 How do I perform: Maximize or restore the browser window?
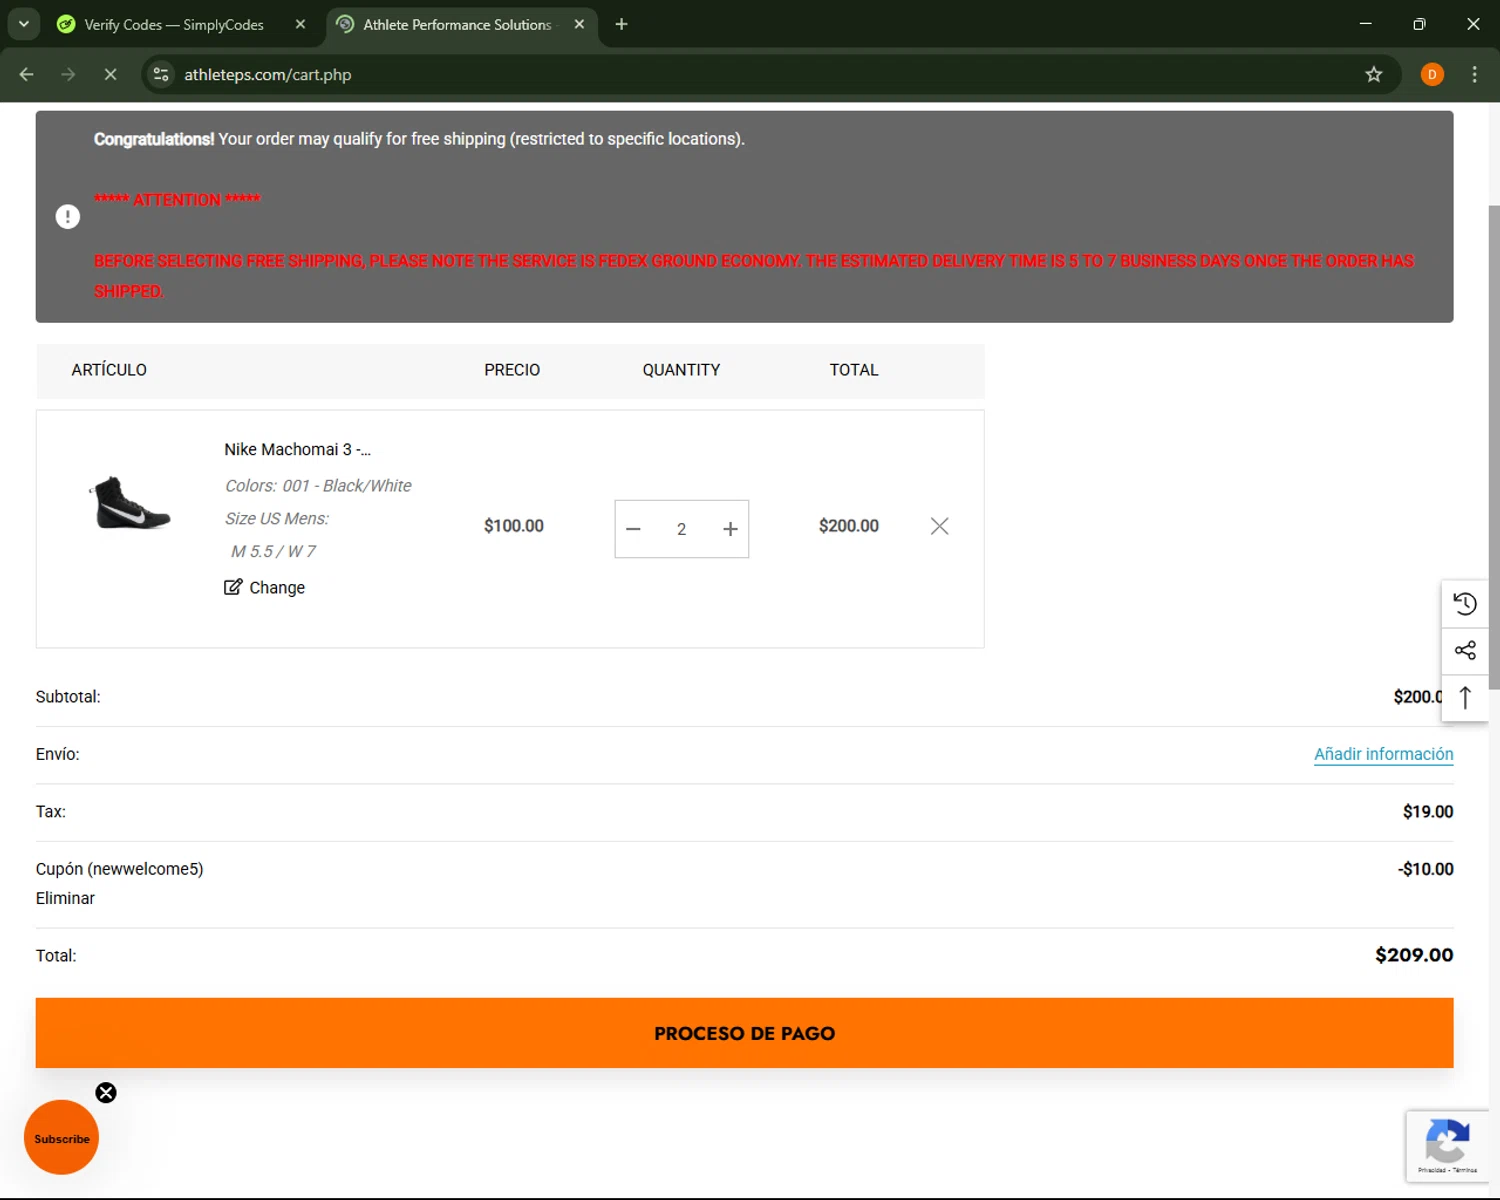[1419, 24]
